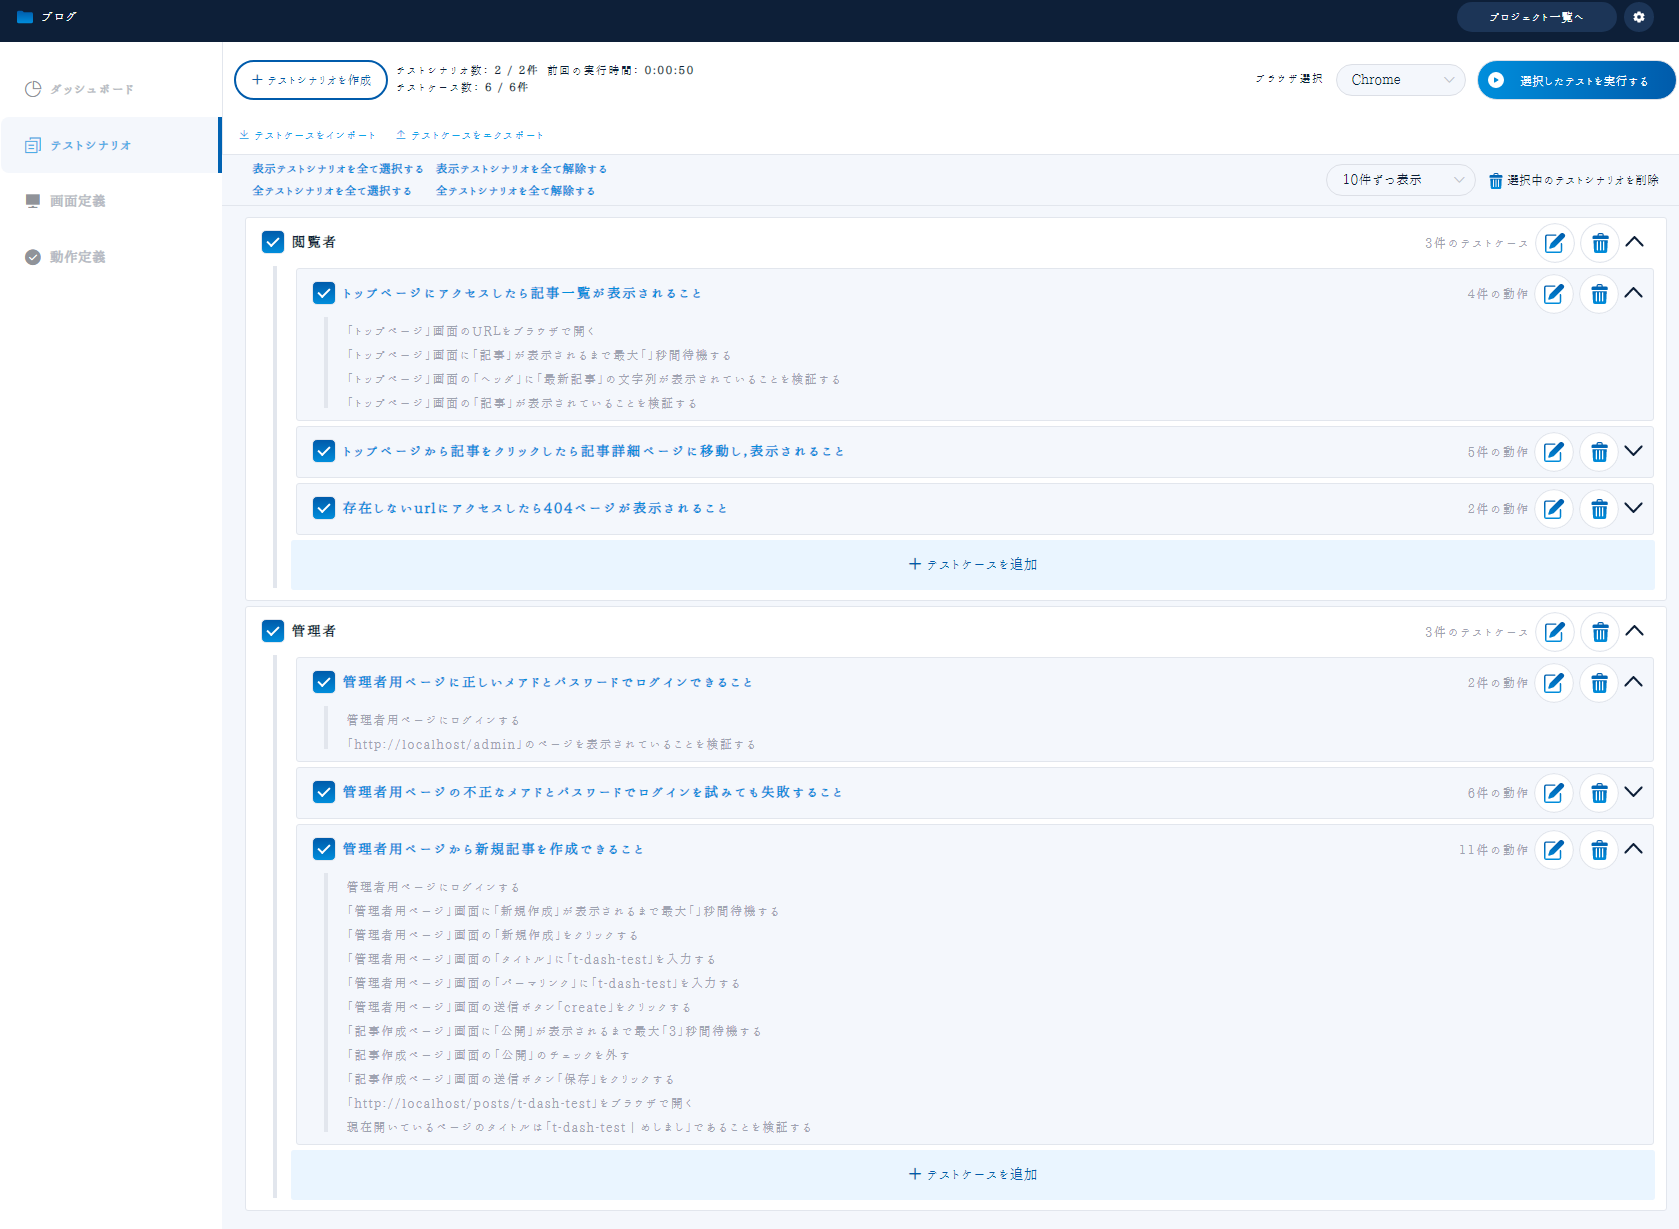Open the 10件ずつ表示 display count dropdown
The width and height of the screenshot is (1679, 1229).
1400,180
